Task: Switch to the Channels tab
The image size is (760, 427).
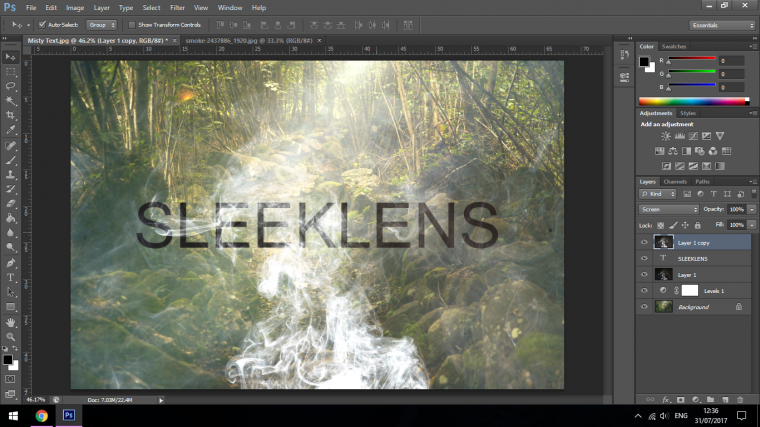Action: (675, 182)
